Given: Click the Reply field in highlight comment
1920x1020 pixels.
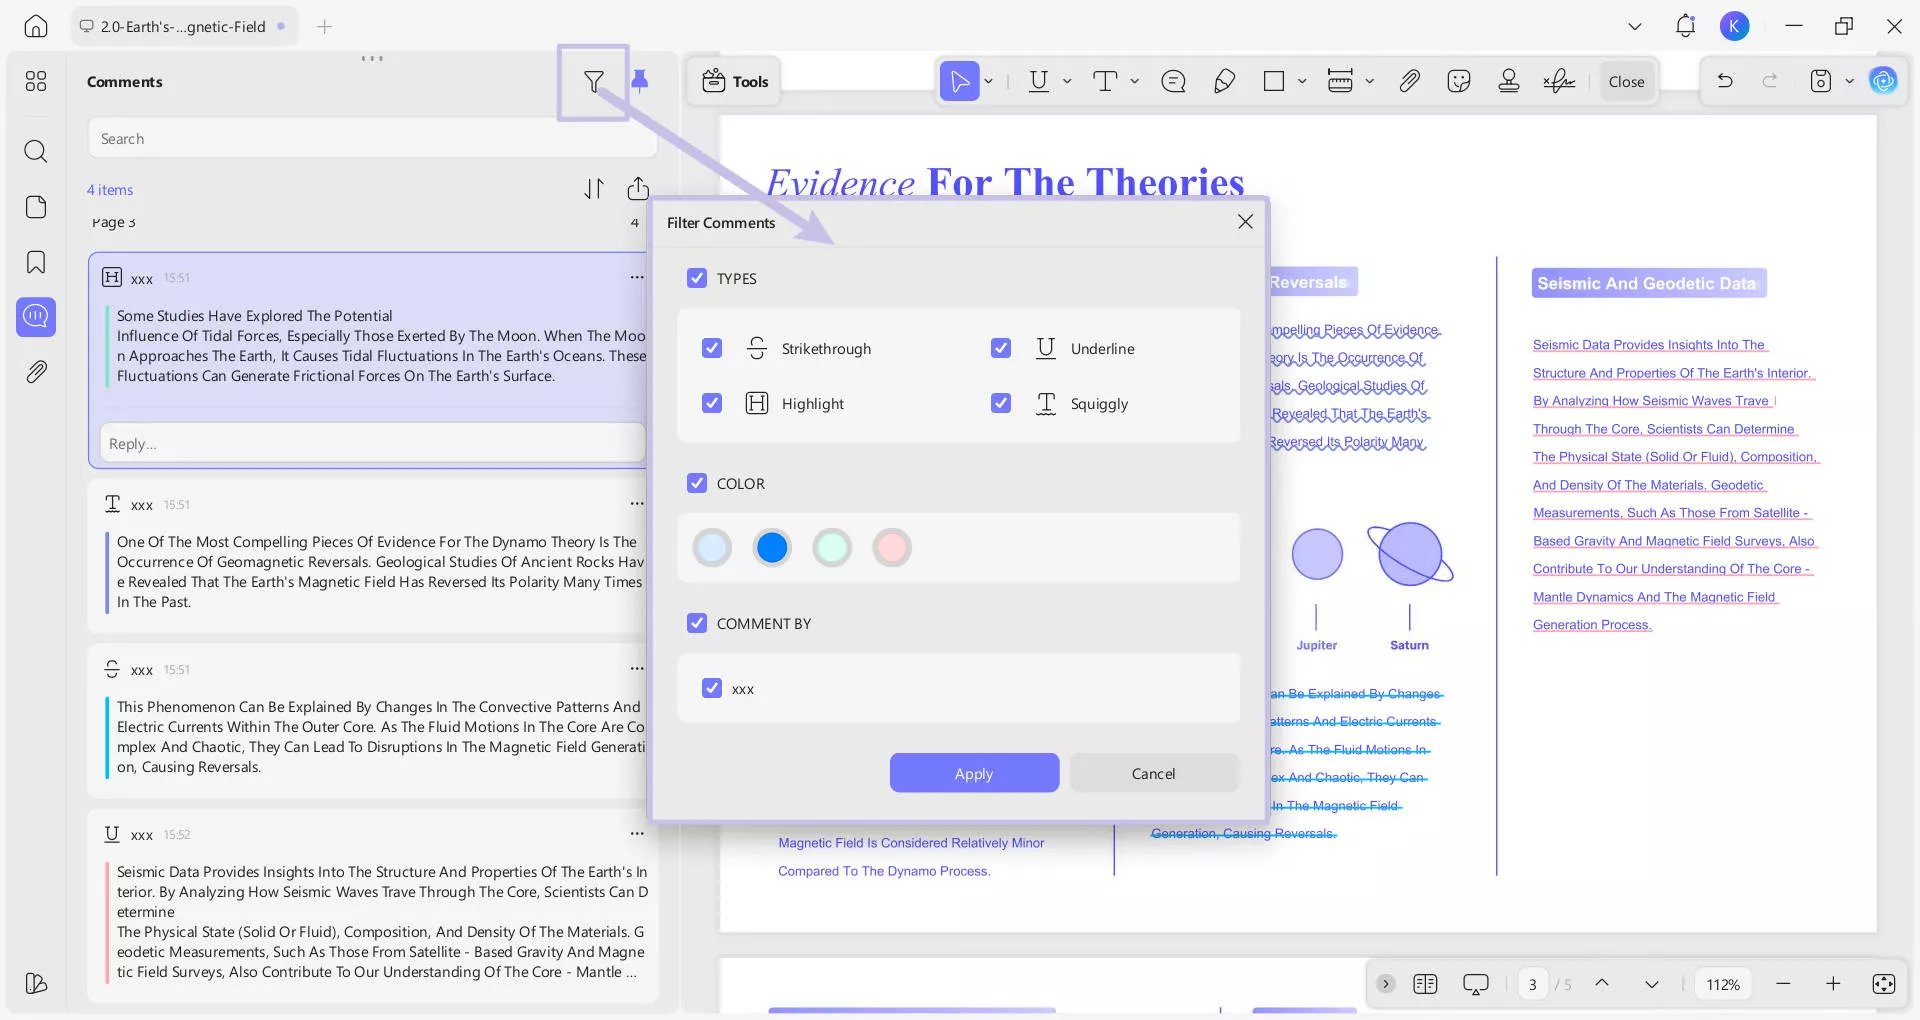Looking at the screenshot, I should (372, 443).
